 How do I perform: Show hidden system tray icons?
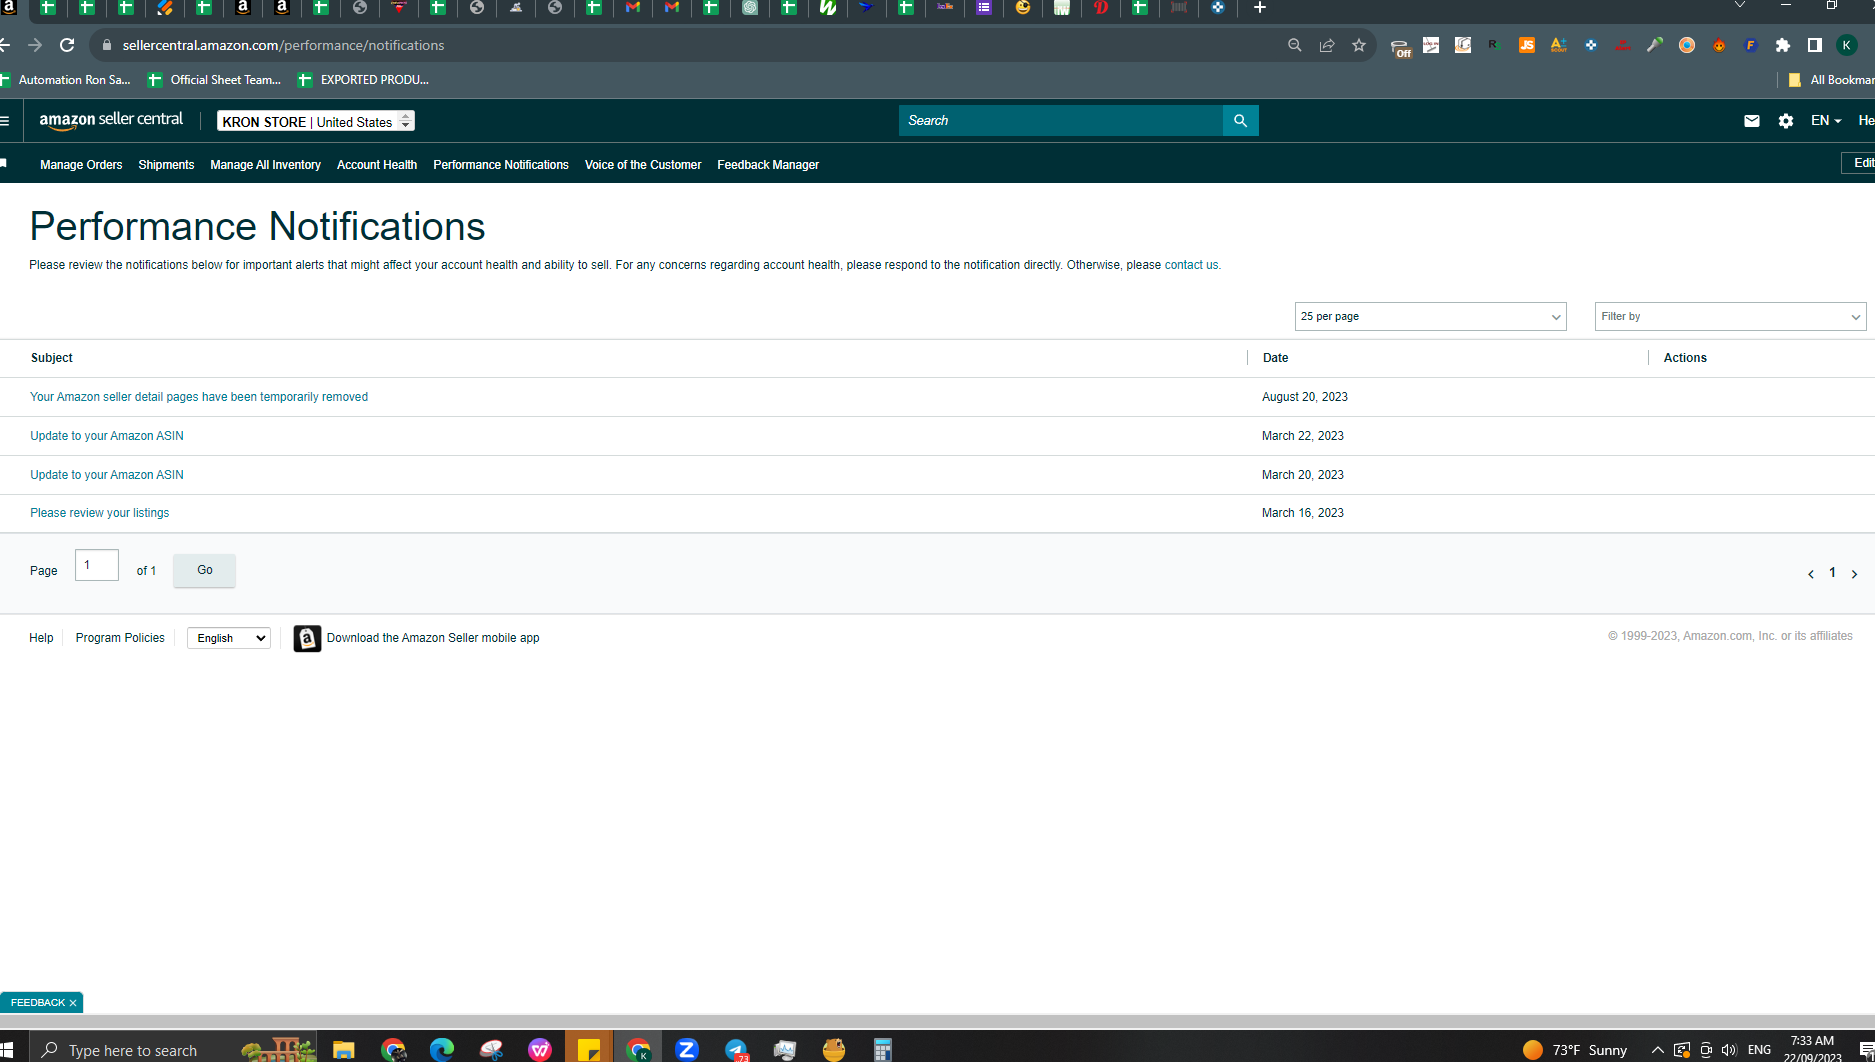[x=1657, y=1049]
